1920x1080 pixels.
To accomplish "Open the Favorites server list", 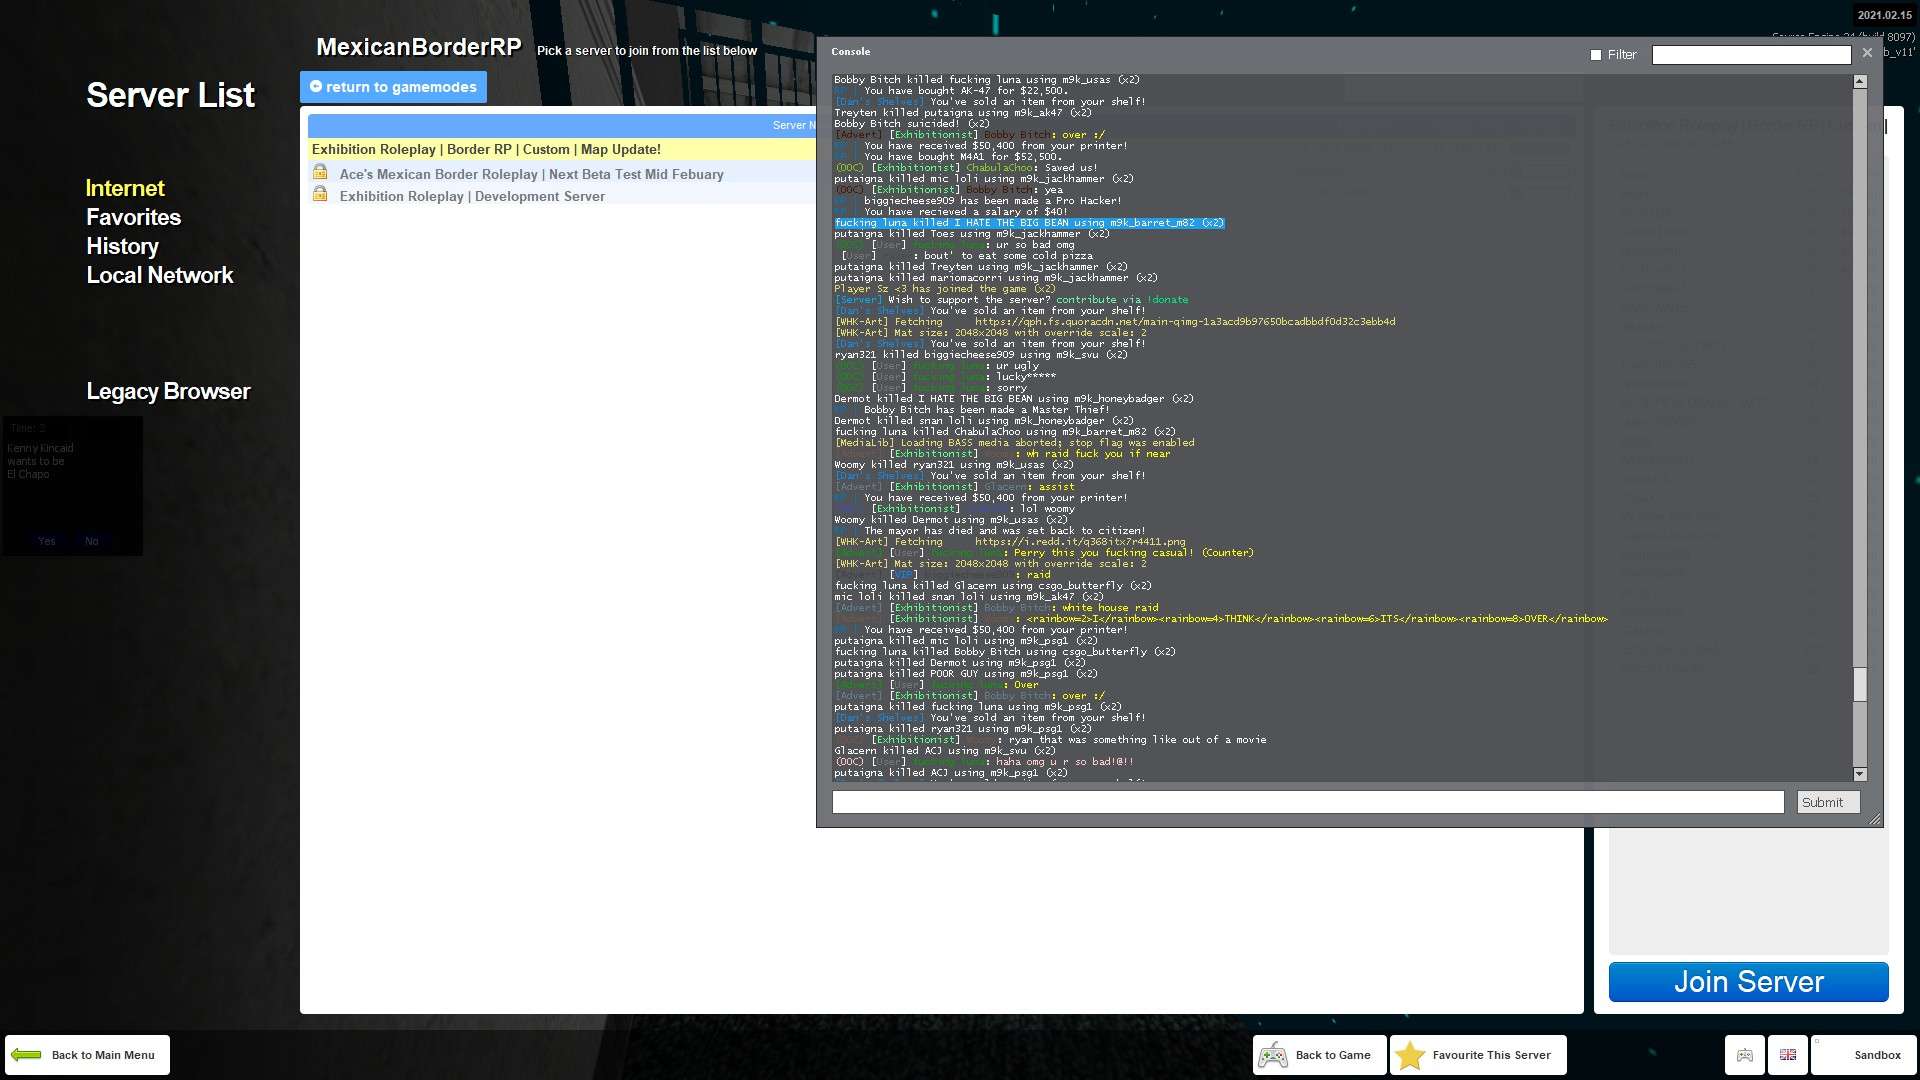I will pyautogui.click(x=133, y=217).
